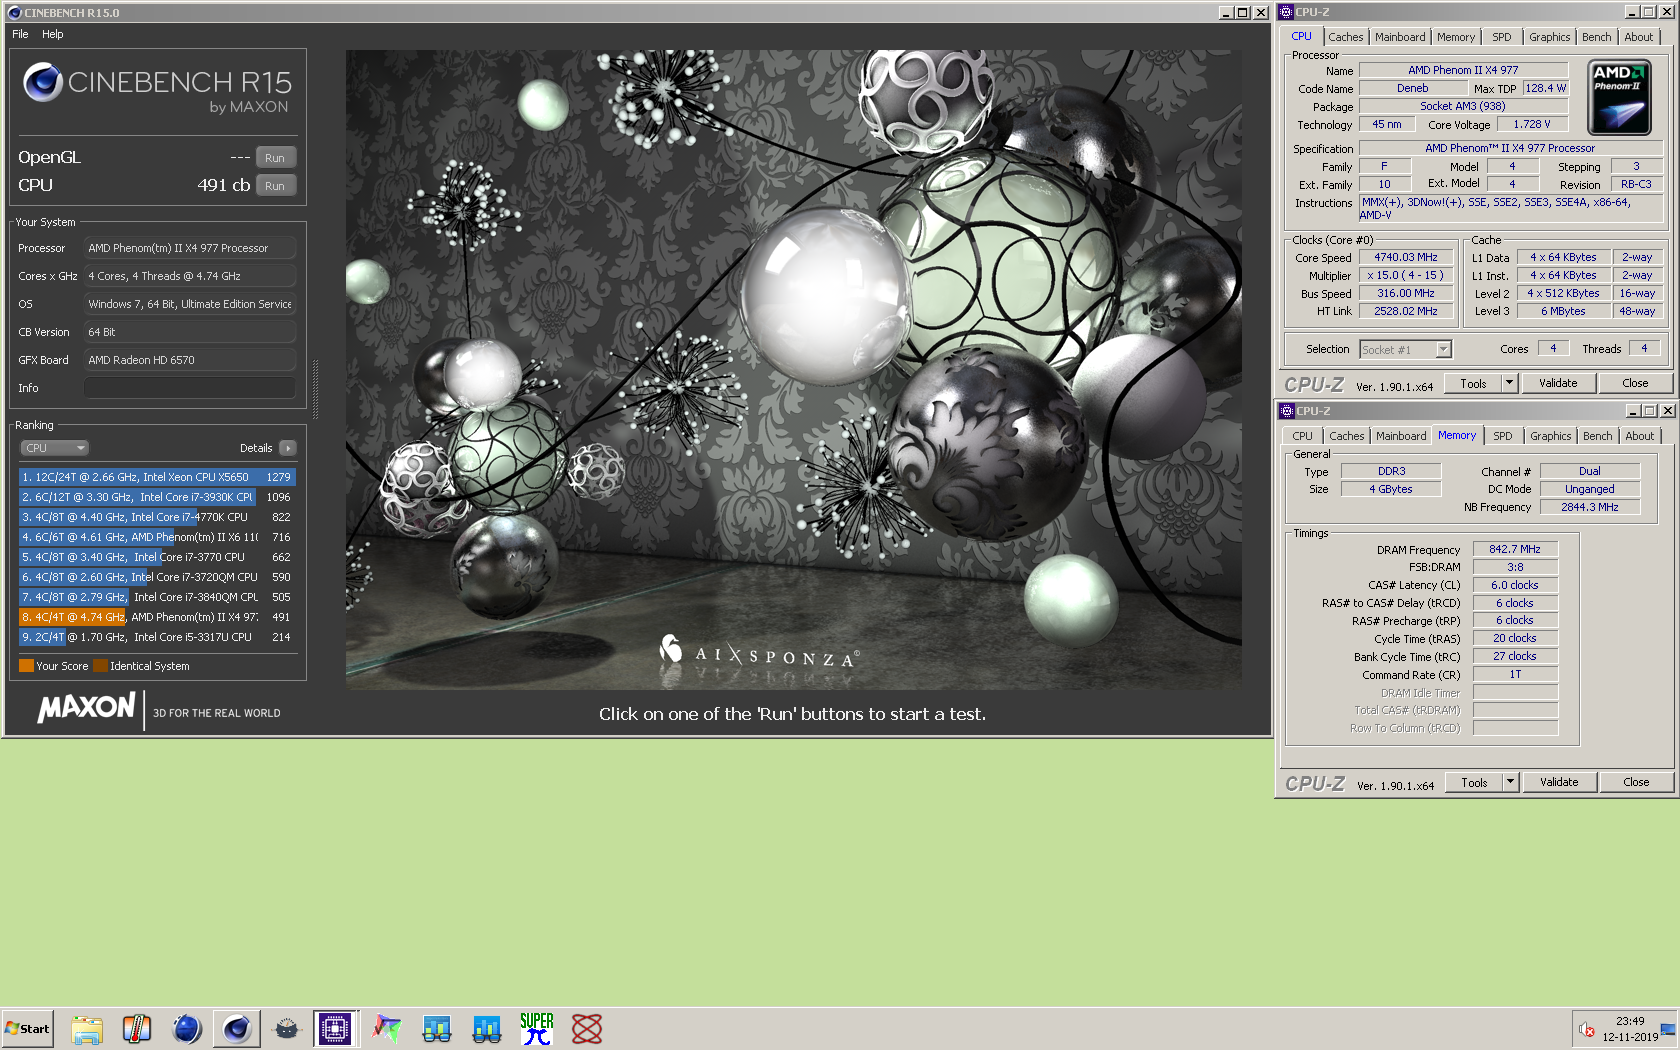
Task: Open About tab in bottom CPU-Z window
Action: [1640, 436]
